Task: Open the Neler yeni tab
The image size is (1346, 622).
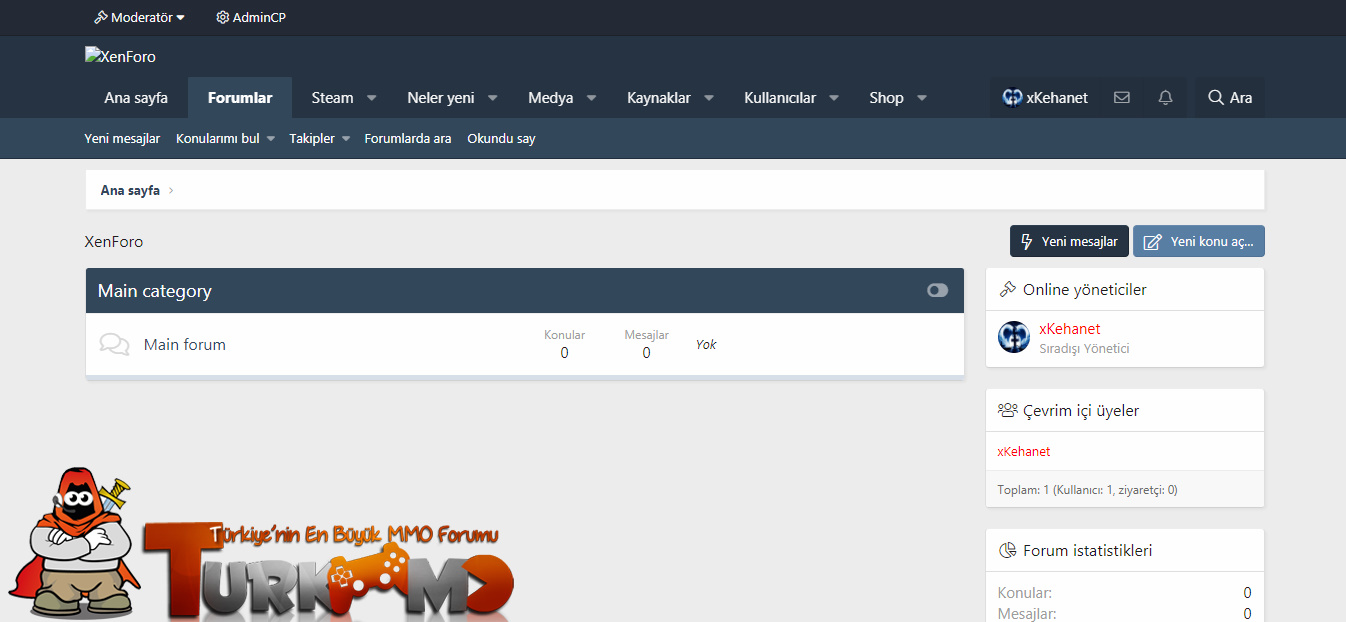Action: [440, 98]
